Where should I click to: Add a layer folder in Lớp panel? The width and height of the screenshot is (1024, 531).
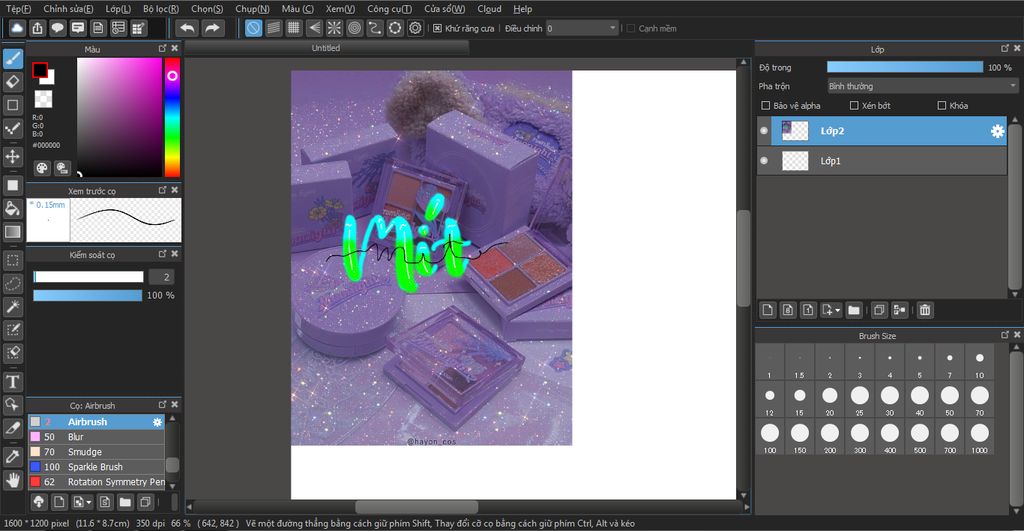(x=854, y=310)
